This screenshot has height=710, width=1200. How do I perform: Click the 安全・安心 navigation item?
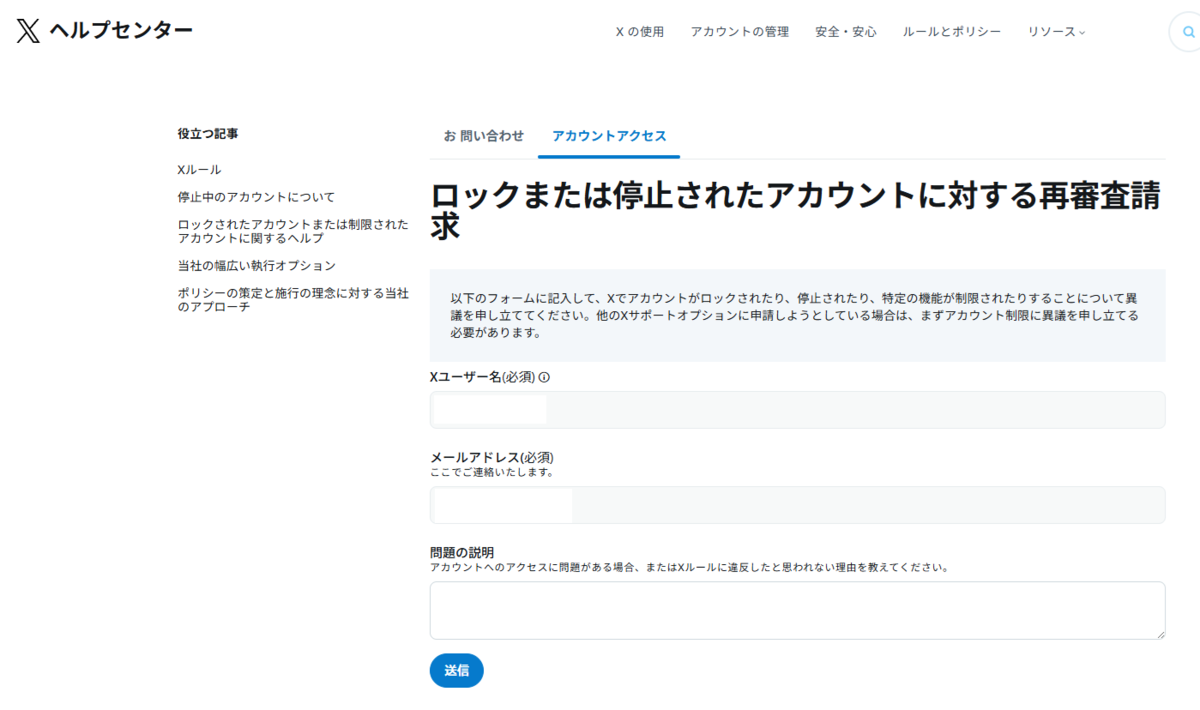(x=845, y=31)
